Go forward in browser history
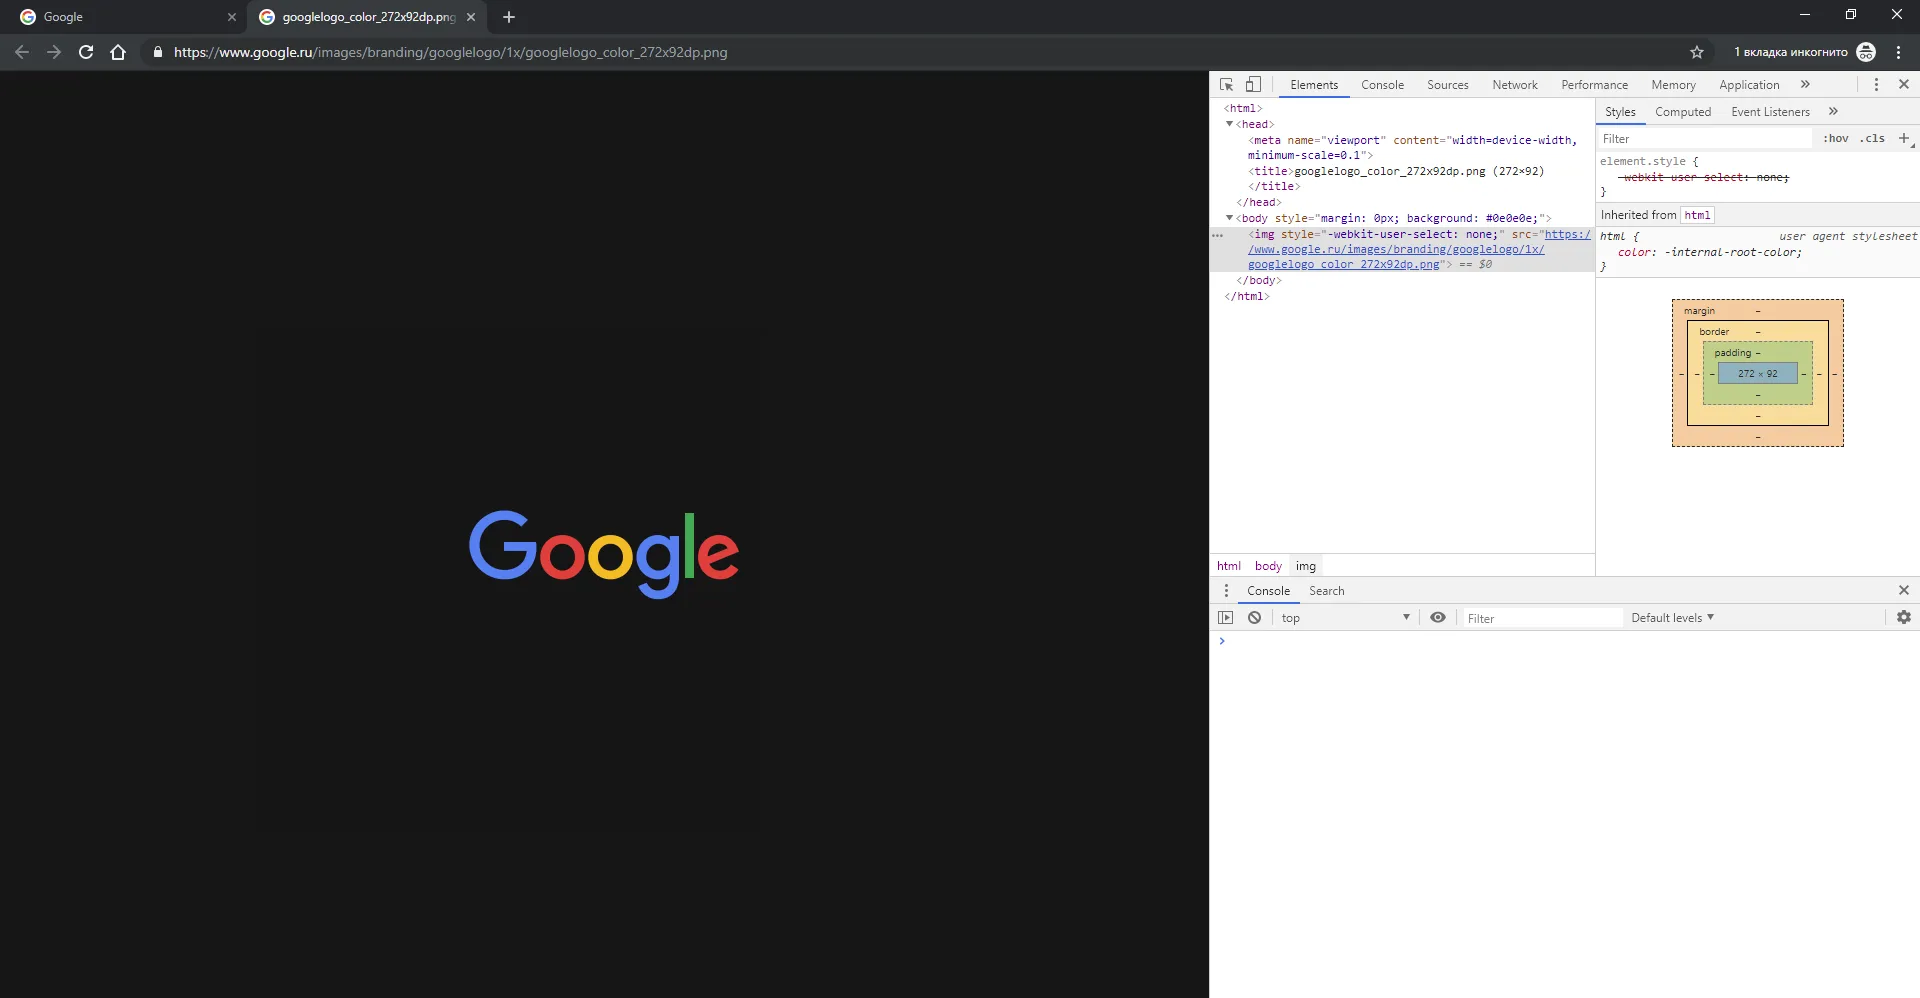This screenshot has width=1920, height=998. click(54, 52)
